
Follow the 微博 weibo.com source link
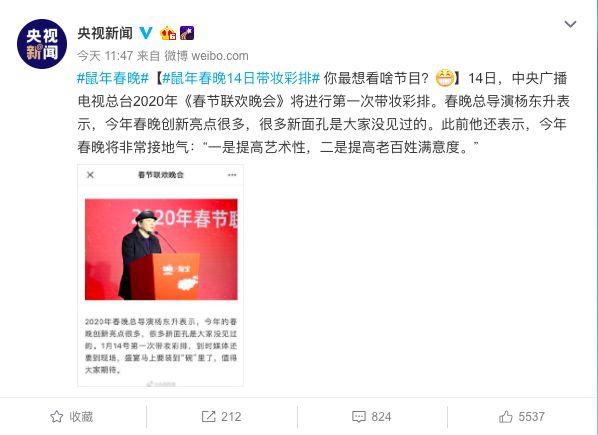[x=206, y=56]
